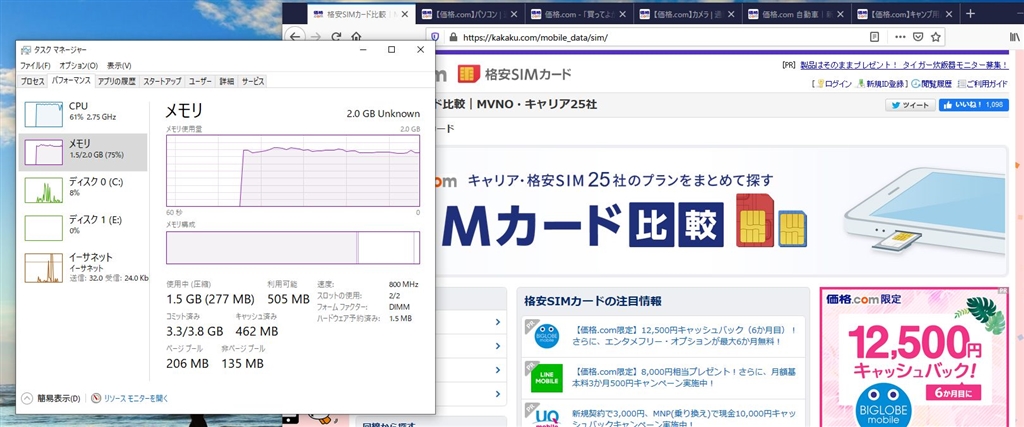Image resolution: width=1024 pixels, height=427 pixels.
Task: Toggle reader view icon in address bar
Action: (x=875, y=36)
